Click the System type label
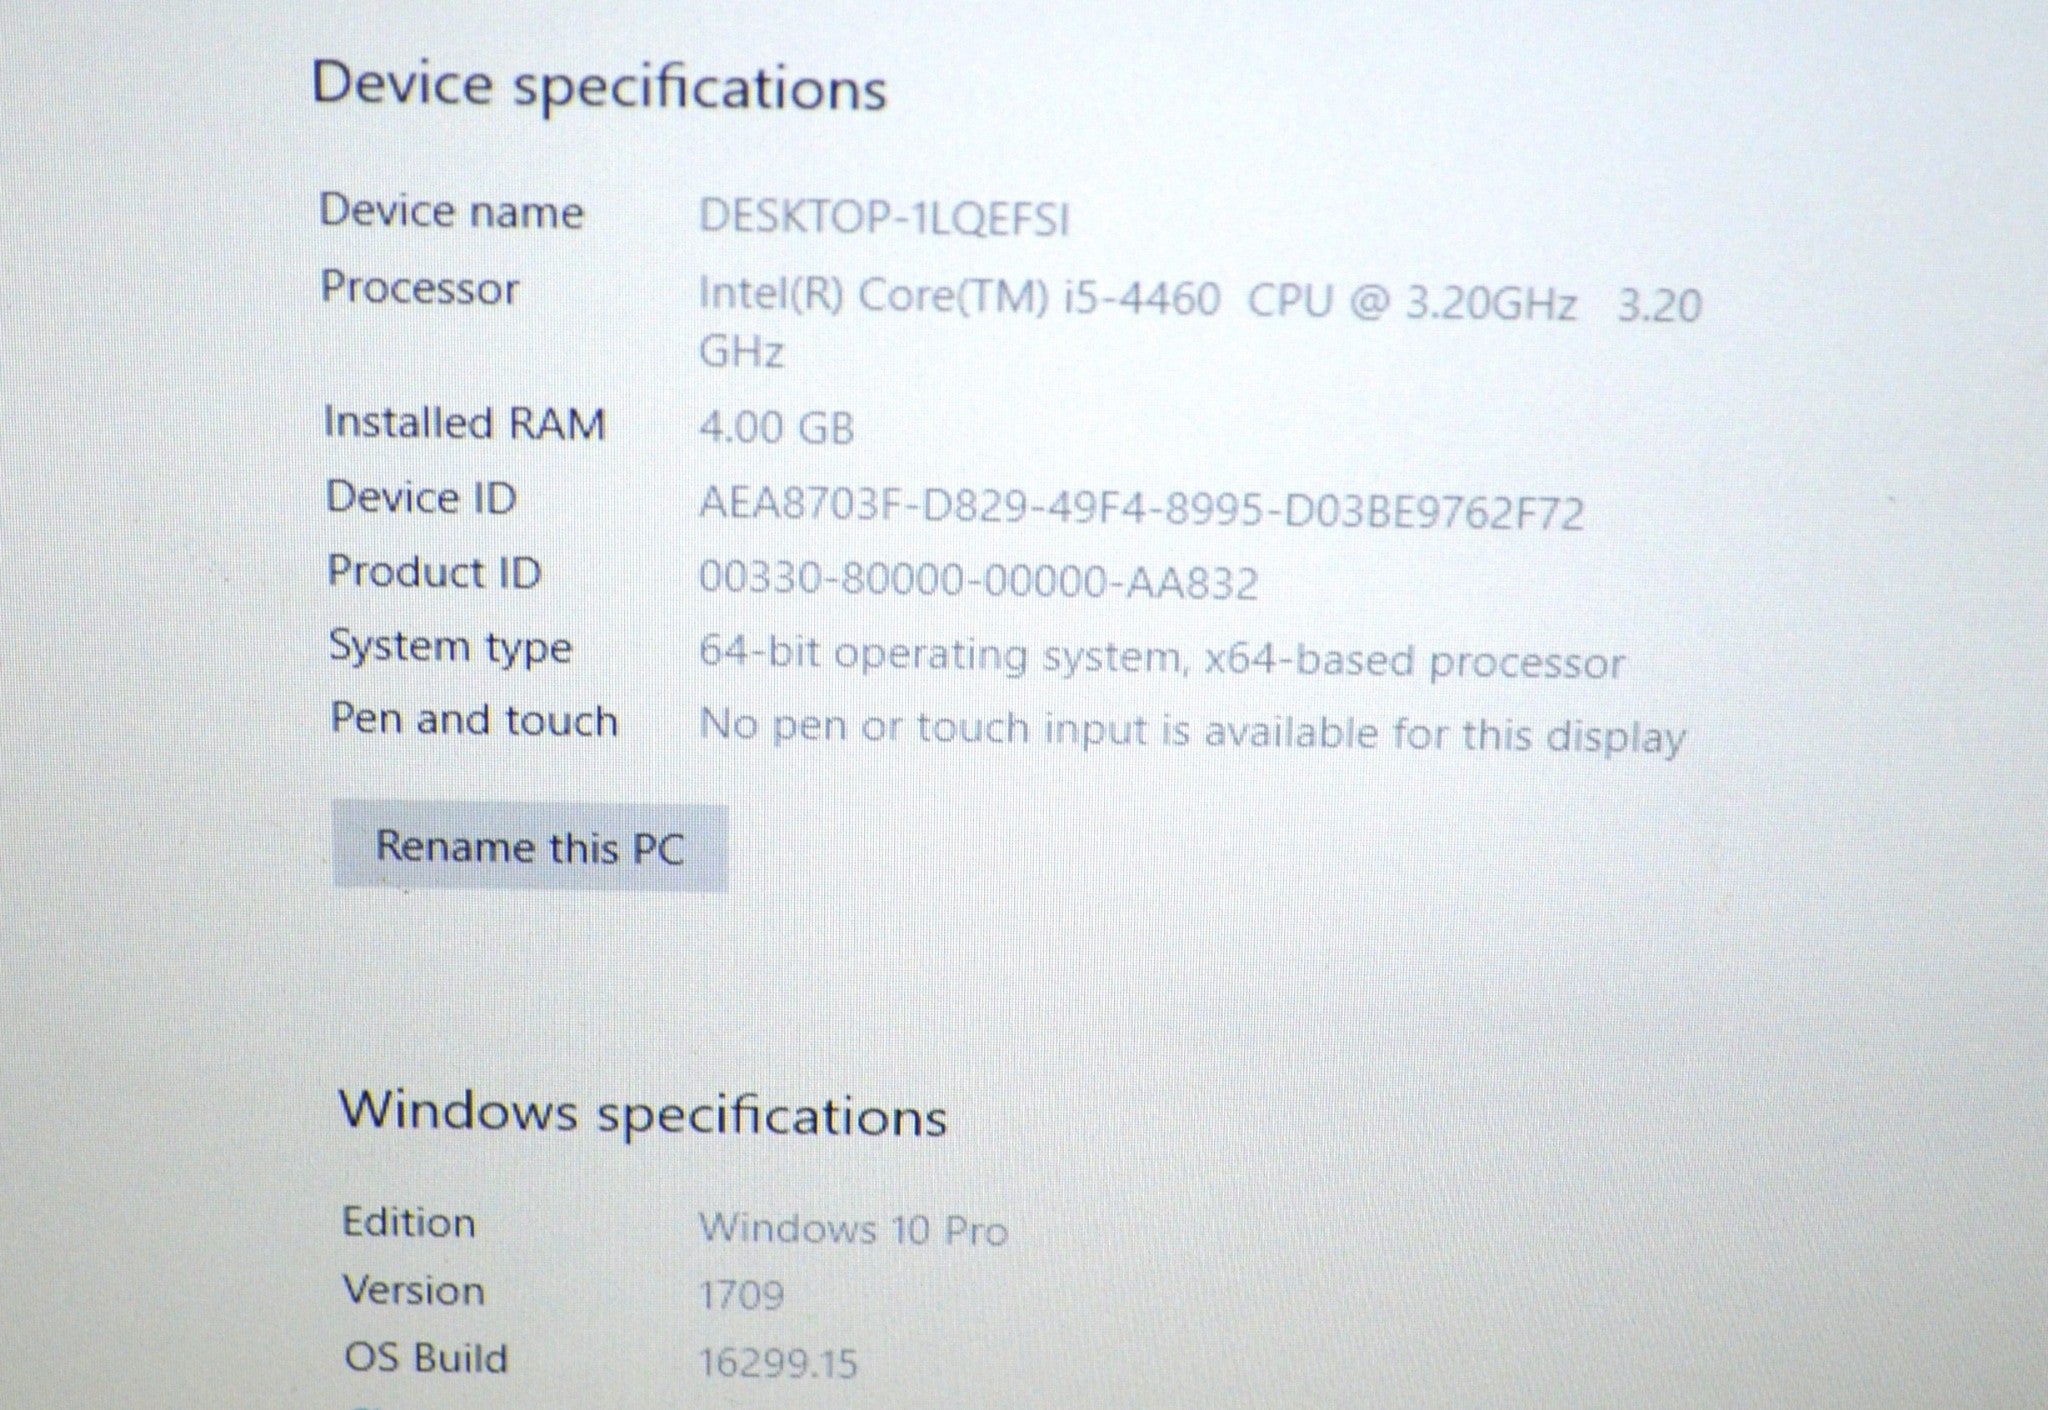 point(450,647)
